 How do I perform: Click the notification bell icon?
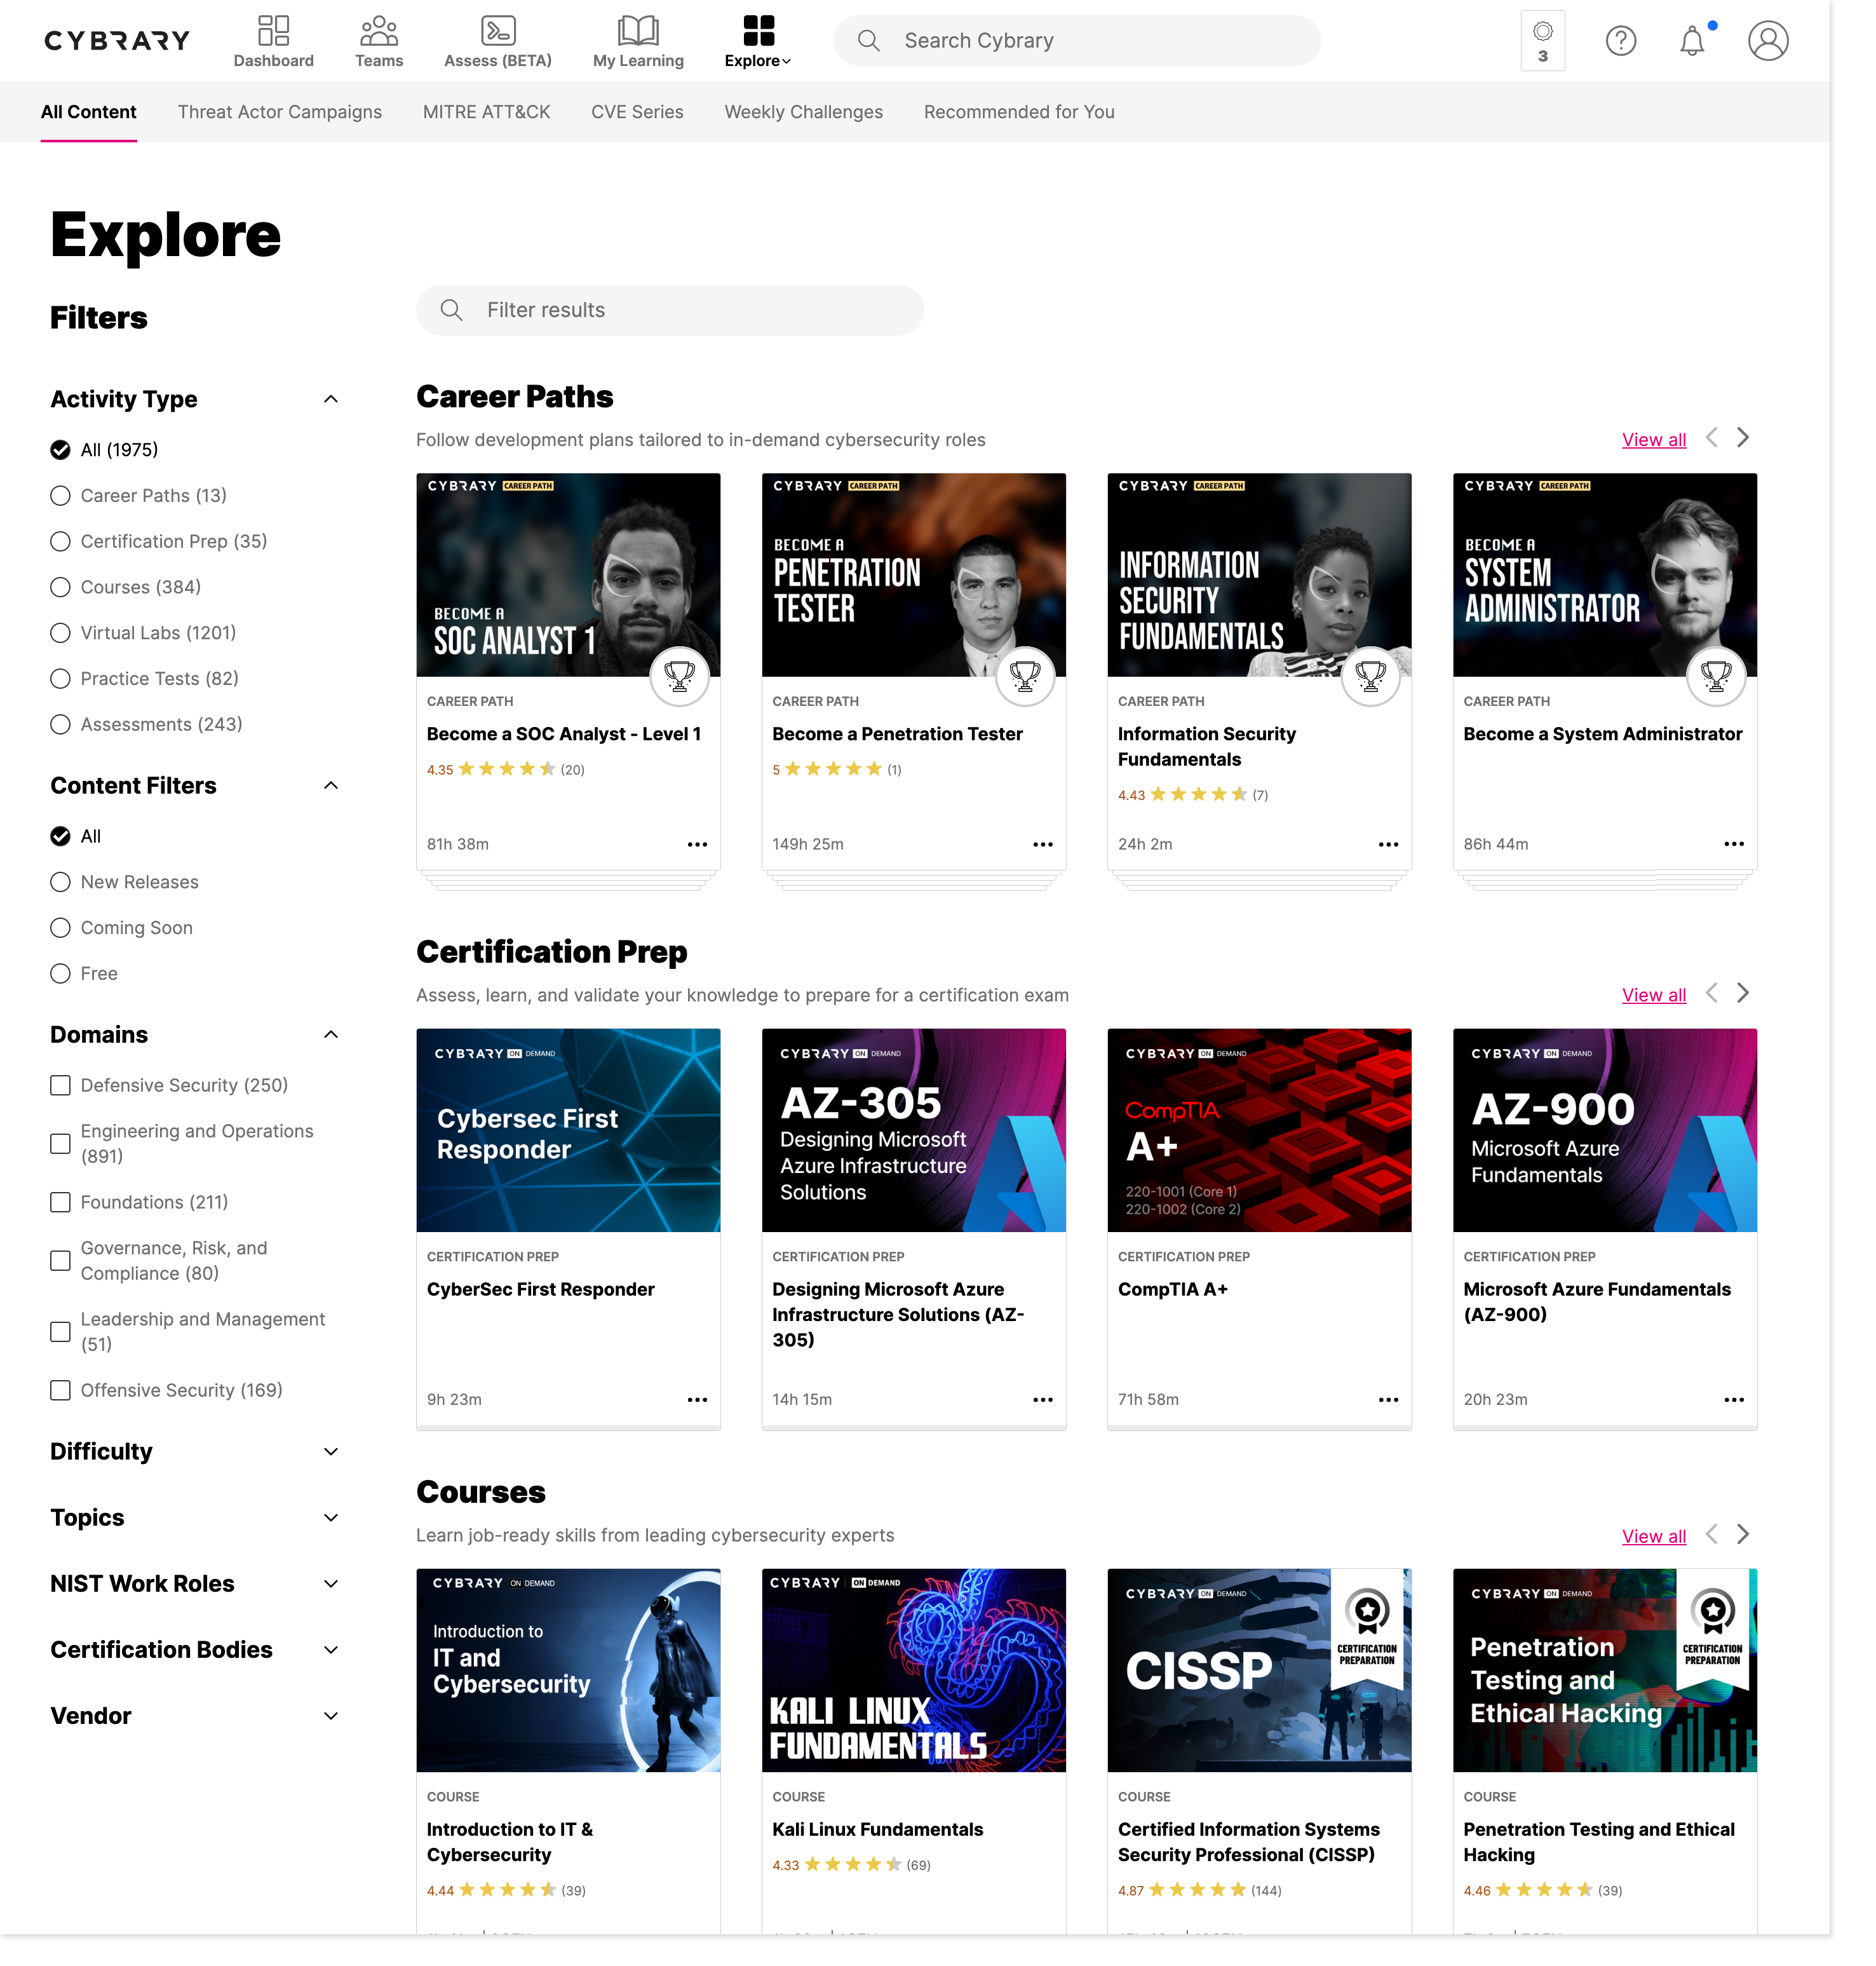1692,42
